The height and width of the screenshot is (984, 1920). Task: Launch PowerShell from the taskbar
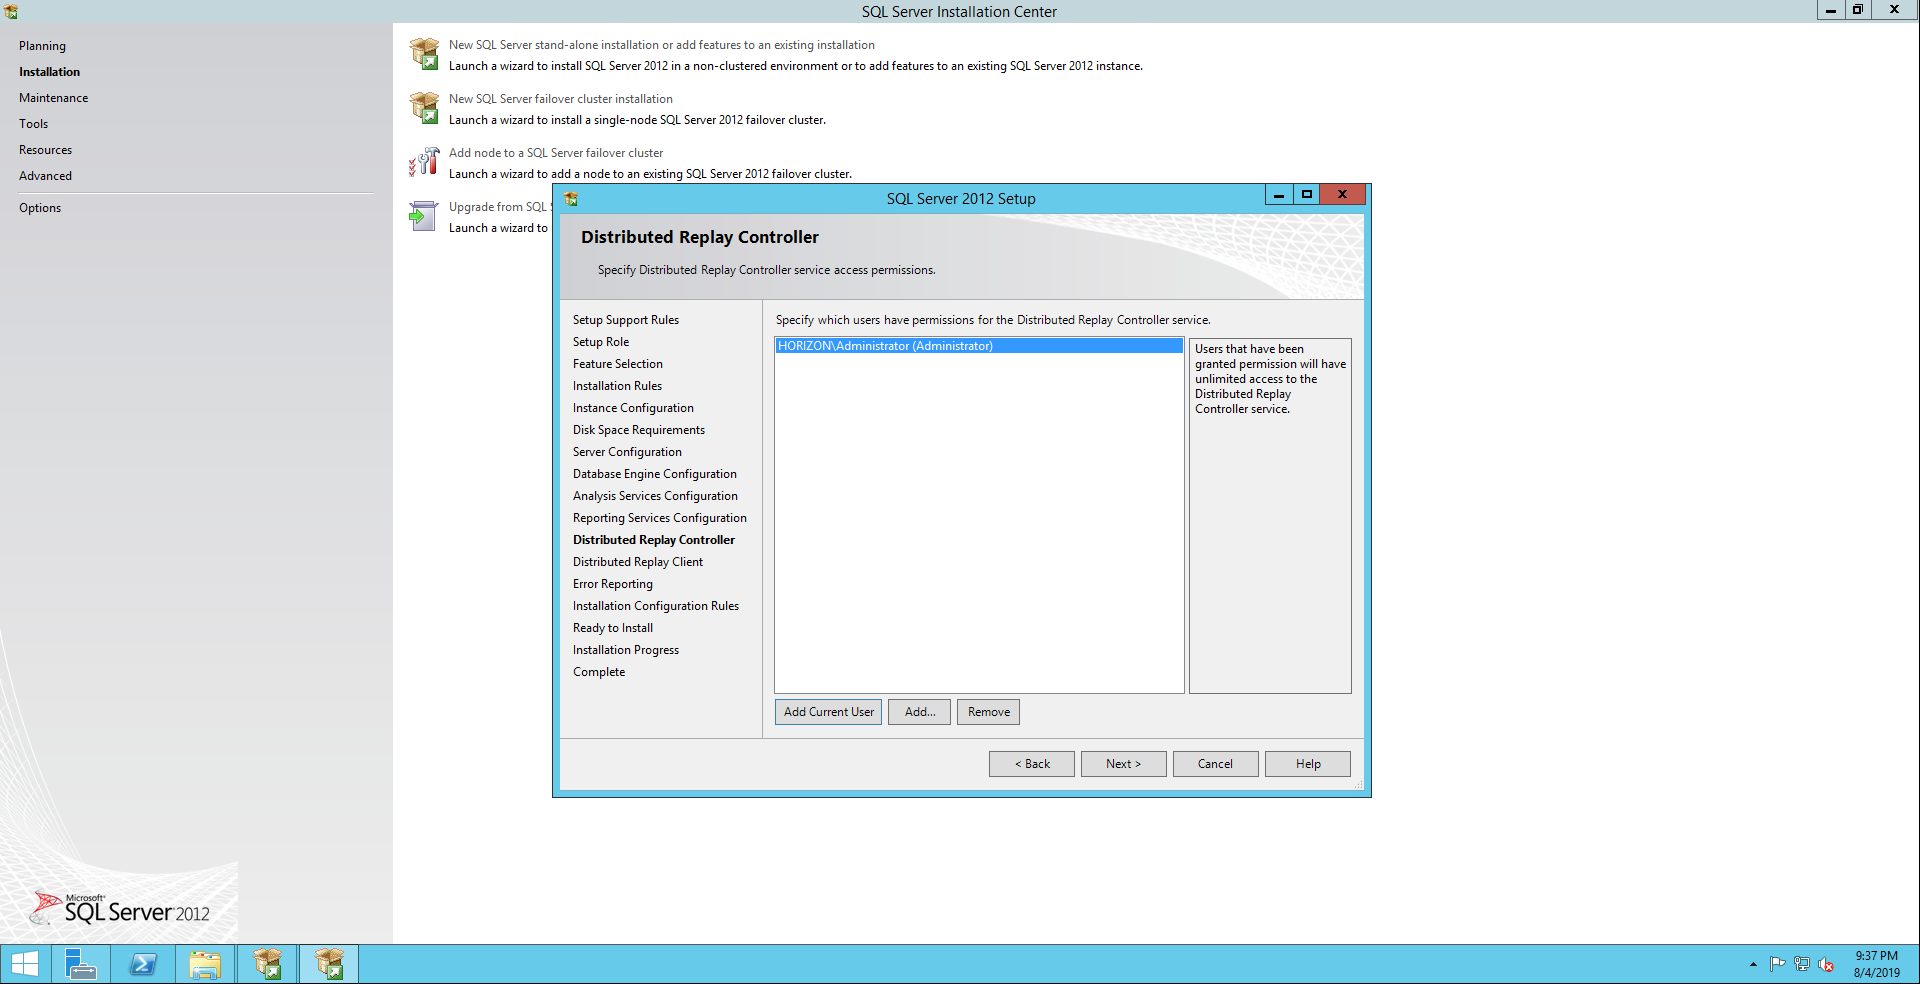pyautogui.click(x=143, y=964)
